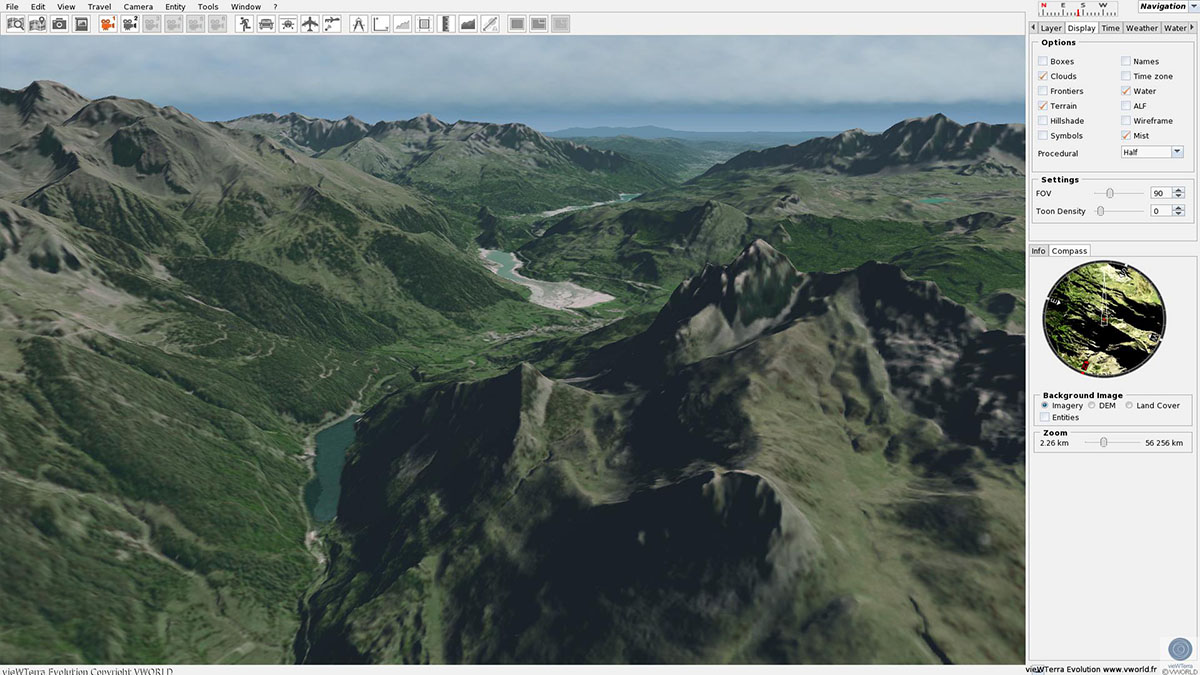Image resolution: width=1200 pixels, height=675 pixels.
Task: Open the File menu
Action: click(x=12, y=7)
